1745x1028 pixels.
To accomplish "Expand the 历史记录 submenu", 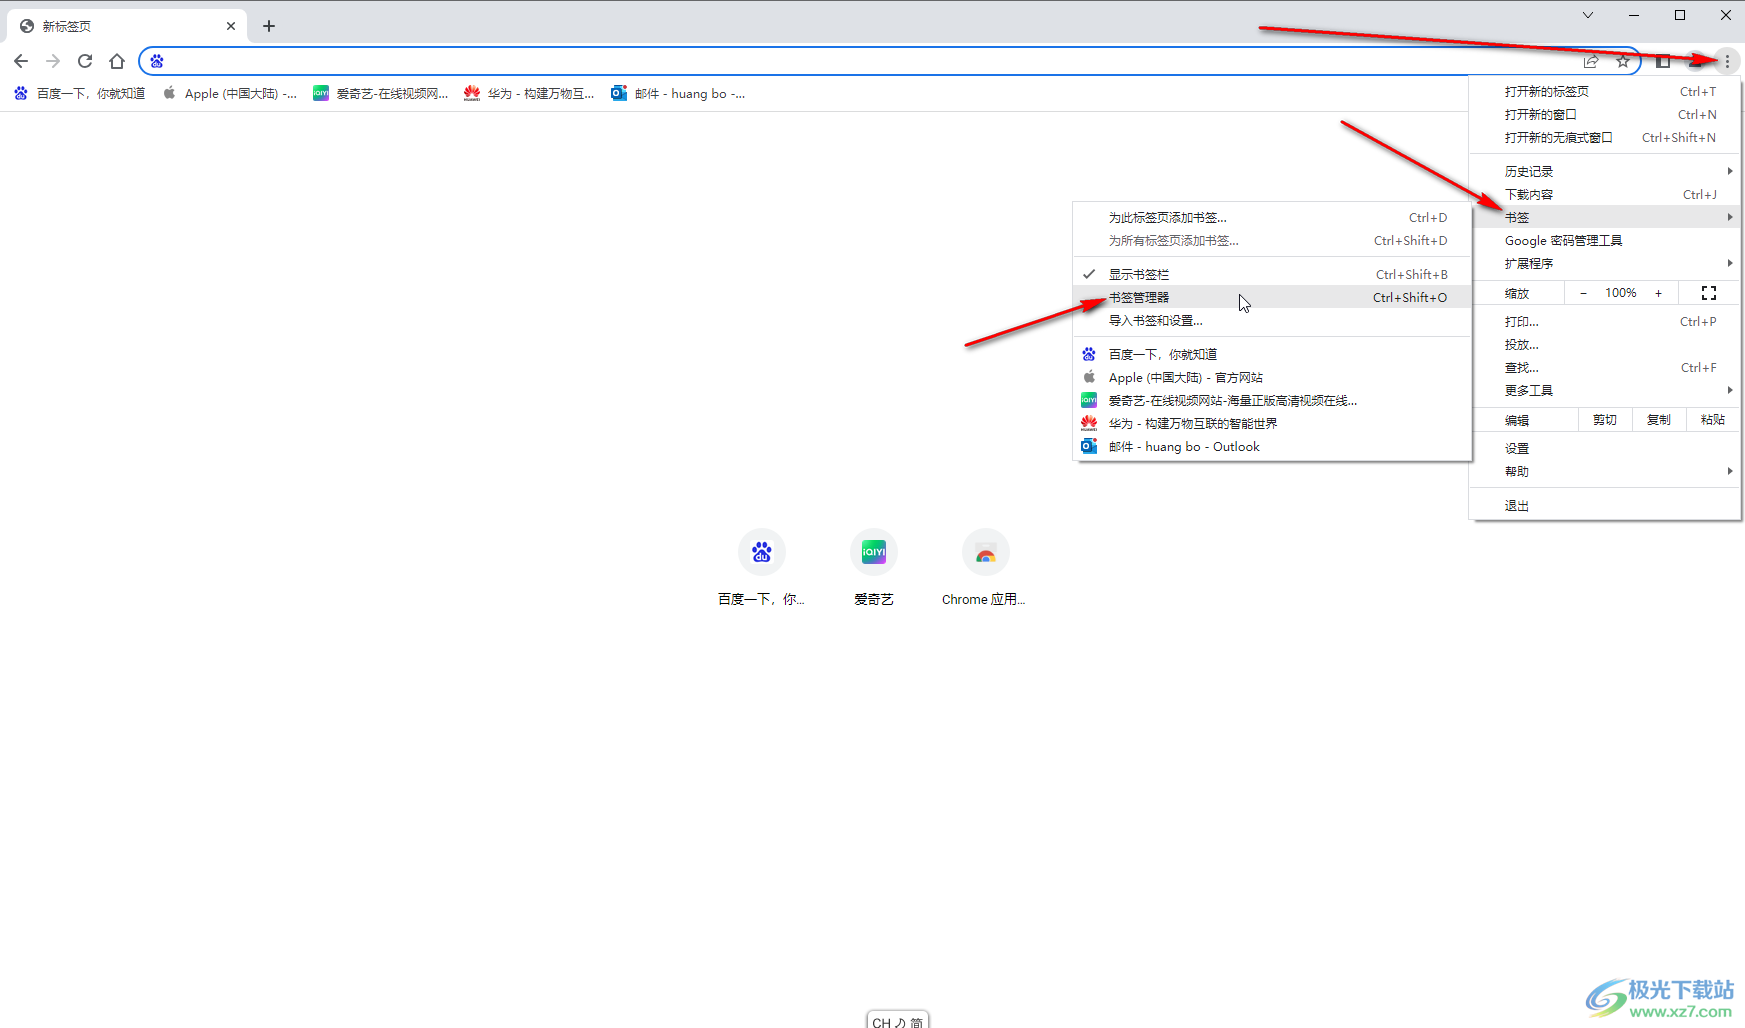I will click(x=1605, y=171).
